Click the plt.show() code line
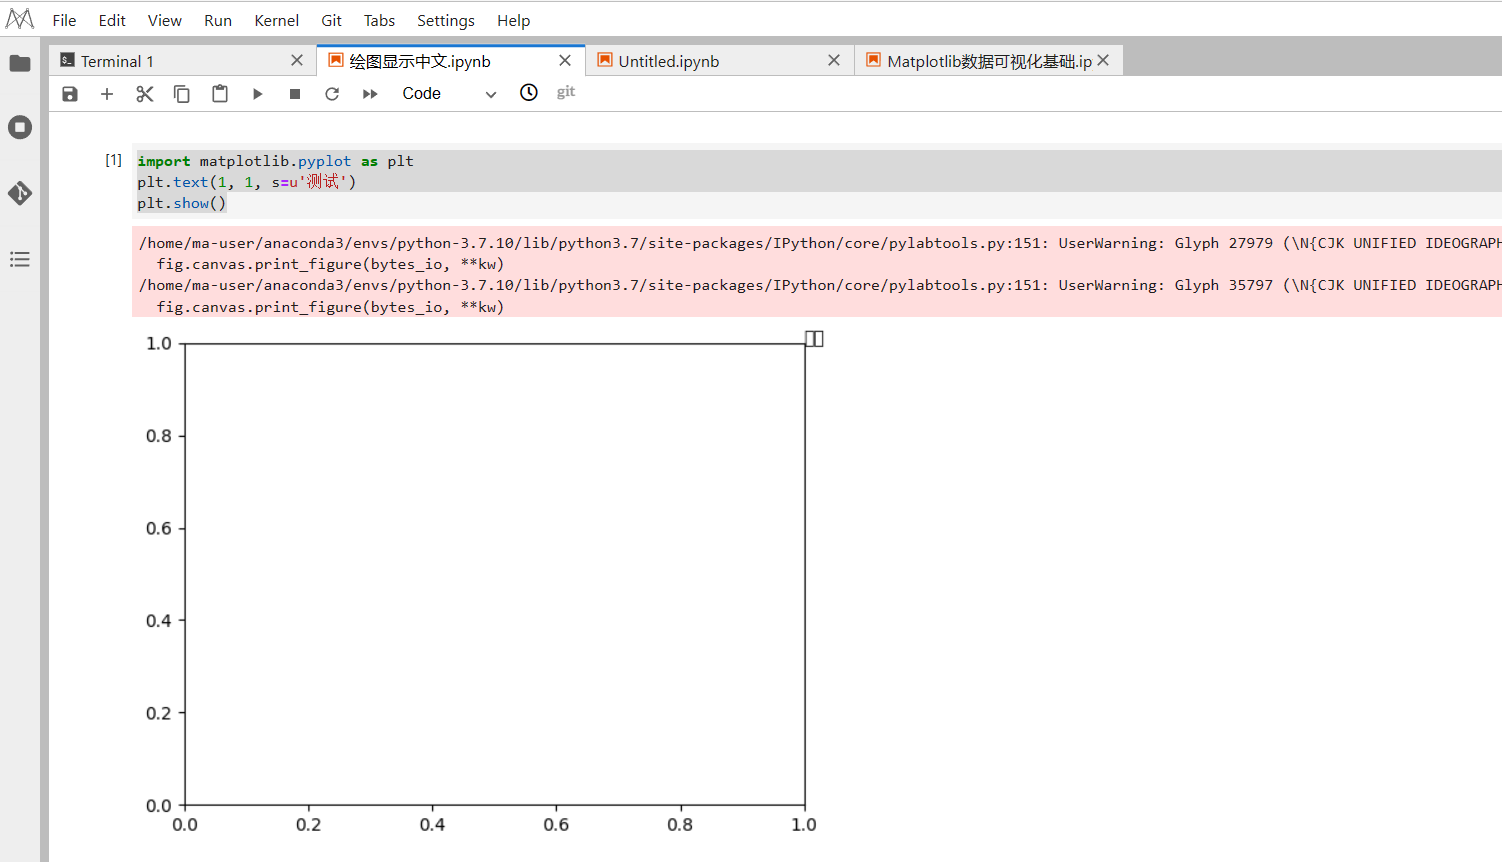 (182, 203)
